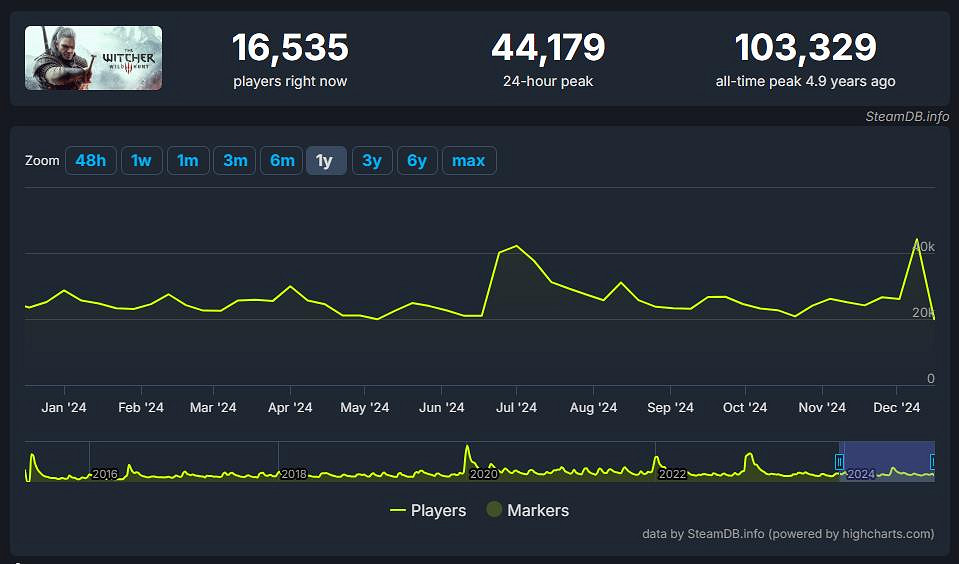The height and width of the screenshot is (564, 959).
Task: Click the right navigator range handle
Action: tap(933, 461)
